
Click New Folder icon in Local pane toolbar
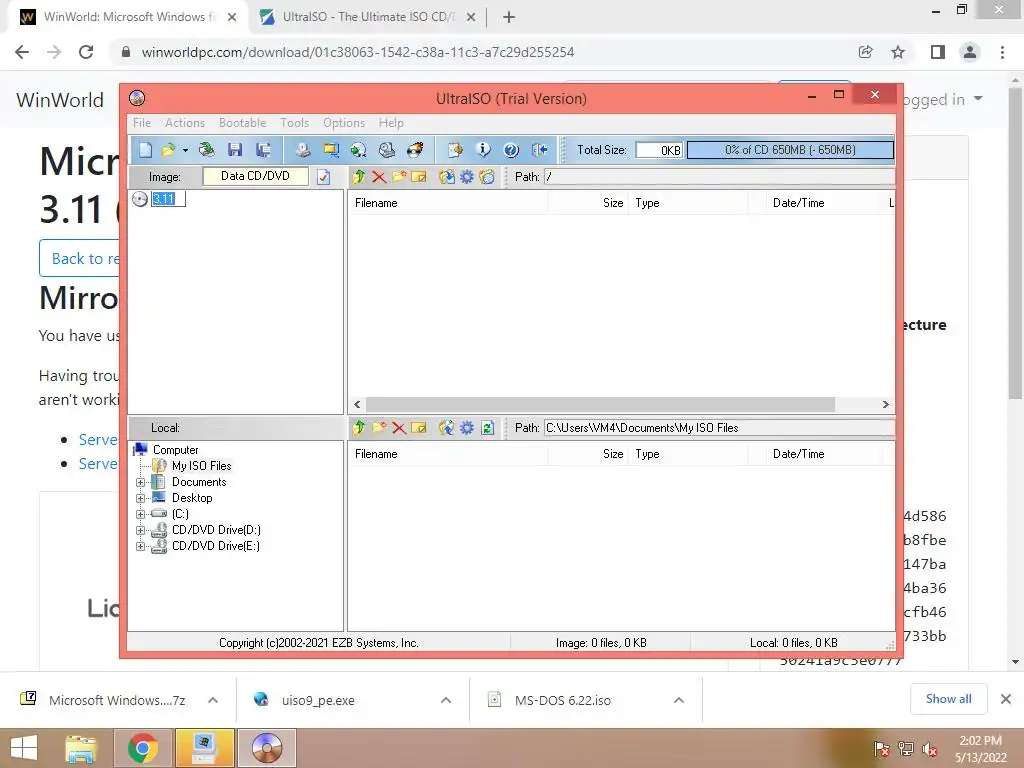(x=379, y=428)
